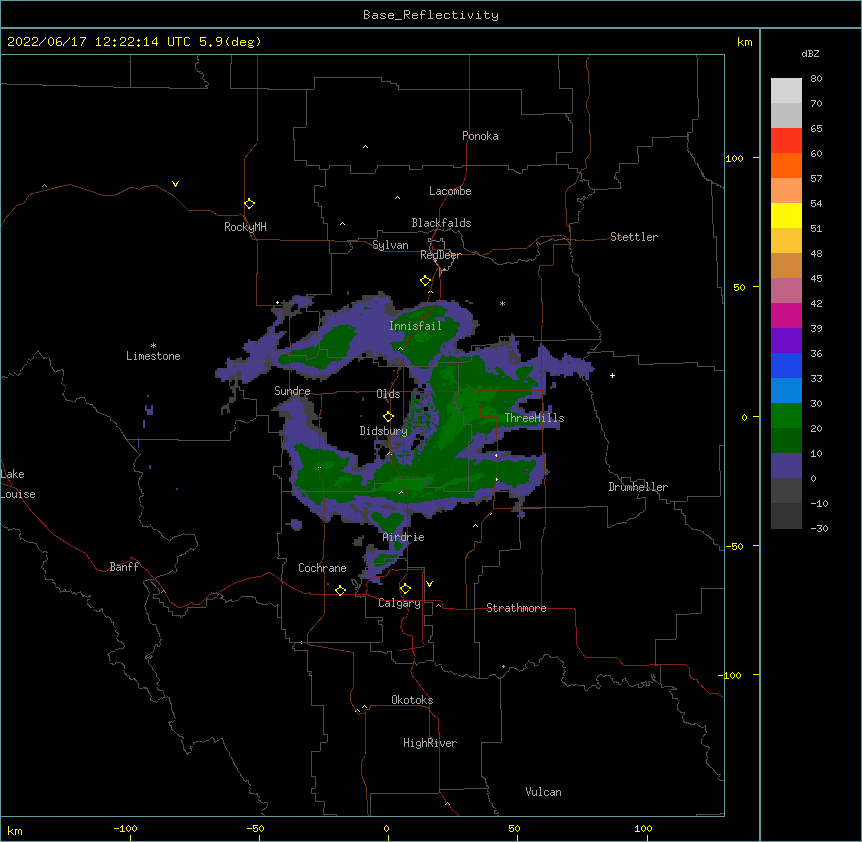Viewport: 862px width, 842px height.
Task: Select the yellow 51-54 dBZ legend swatch
Action: [786, 215]
